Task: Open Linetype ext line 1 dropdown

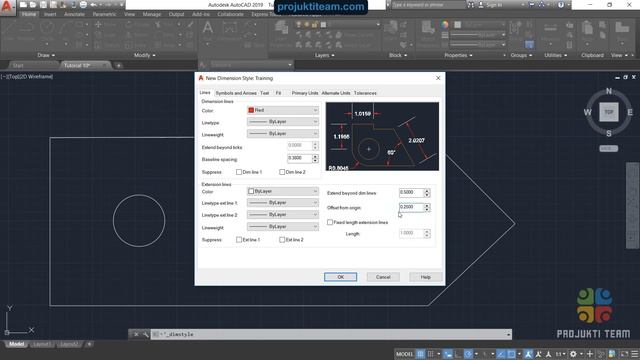Action: [x=282, y=202]
